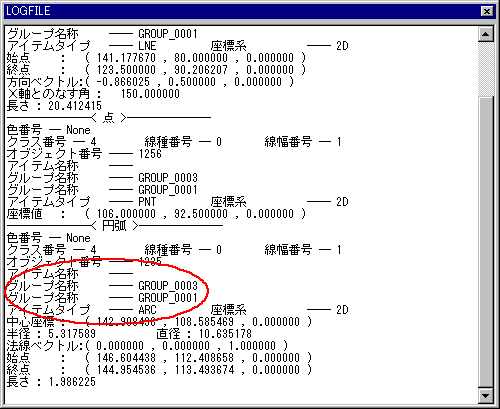Click the LNE item type value
The width and height of the screenshot is (500, 409).
click(147, 46)
